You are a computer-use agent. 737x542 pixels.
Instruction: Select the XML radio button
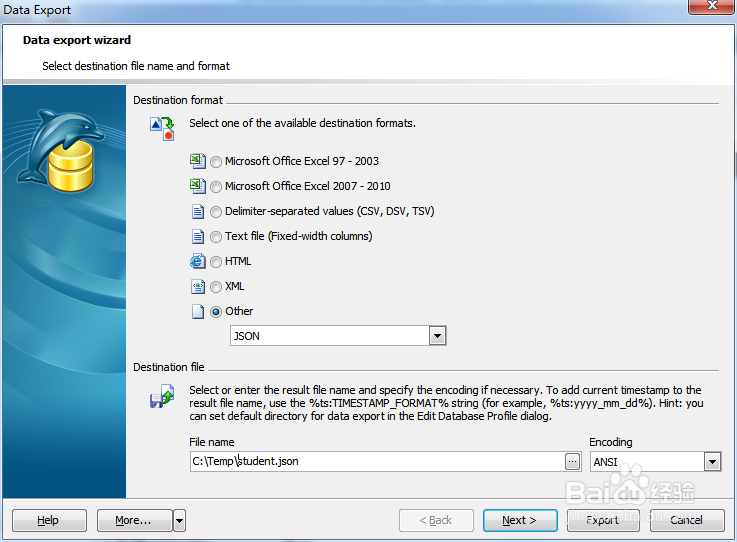pos(216,287)
